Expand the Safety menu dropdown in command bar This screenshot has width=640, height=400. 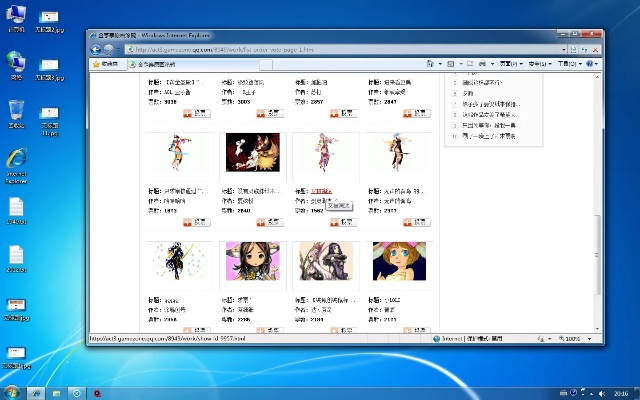click(540, 64)
